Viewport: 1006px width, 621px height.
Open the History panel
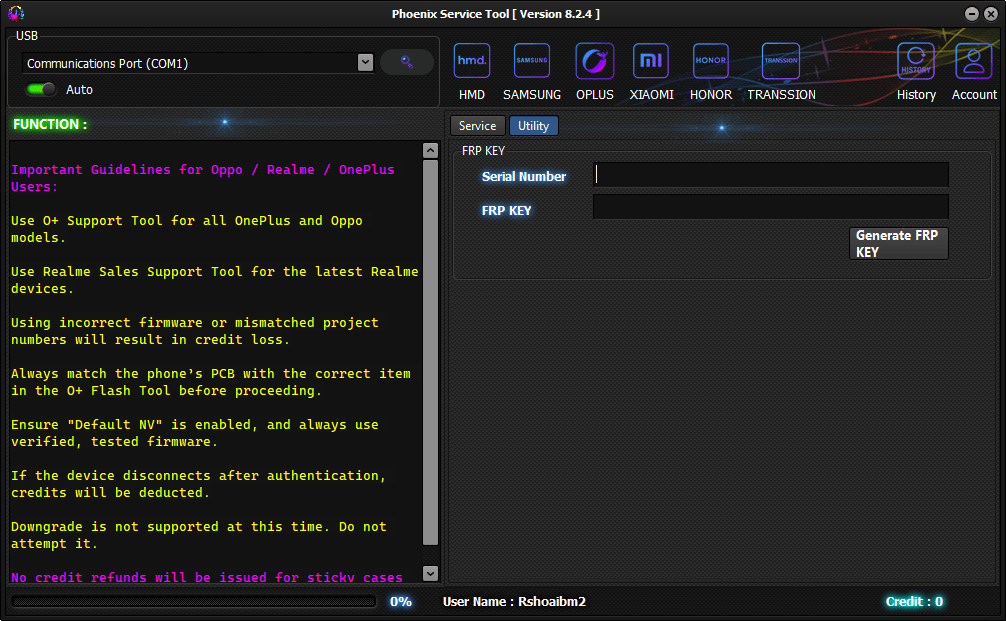[x=915, y=61]
